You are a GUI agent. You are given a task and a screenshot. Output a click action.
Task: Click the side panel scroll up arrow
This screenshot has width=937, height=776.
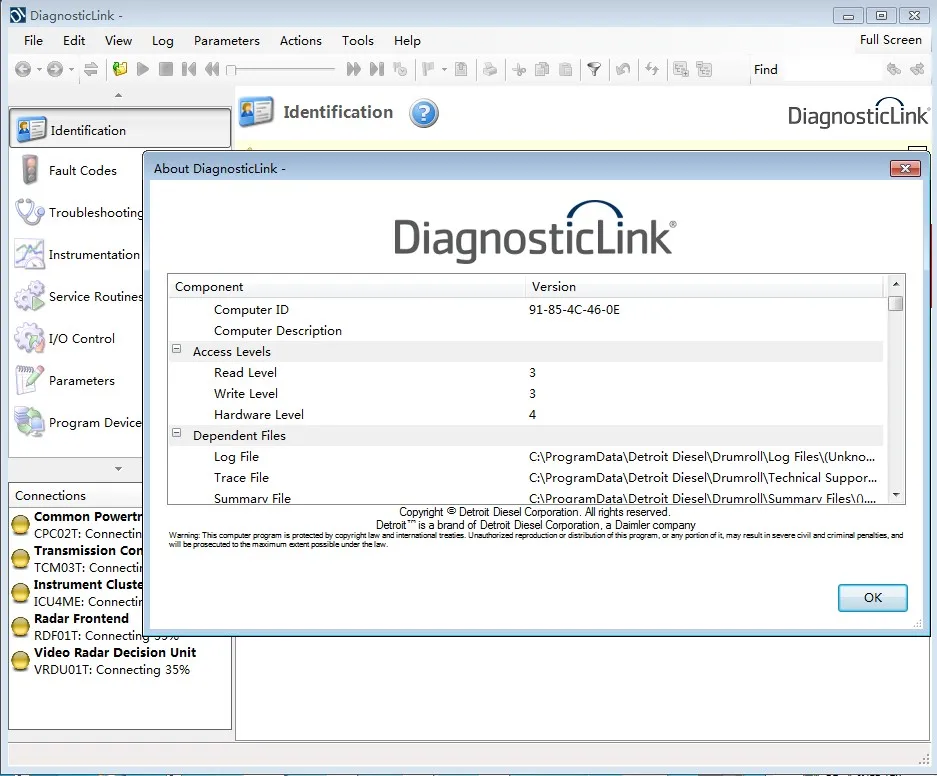click(x=118, y=95)
